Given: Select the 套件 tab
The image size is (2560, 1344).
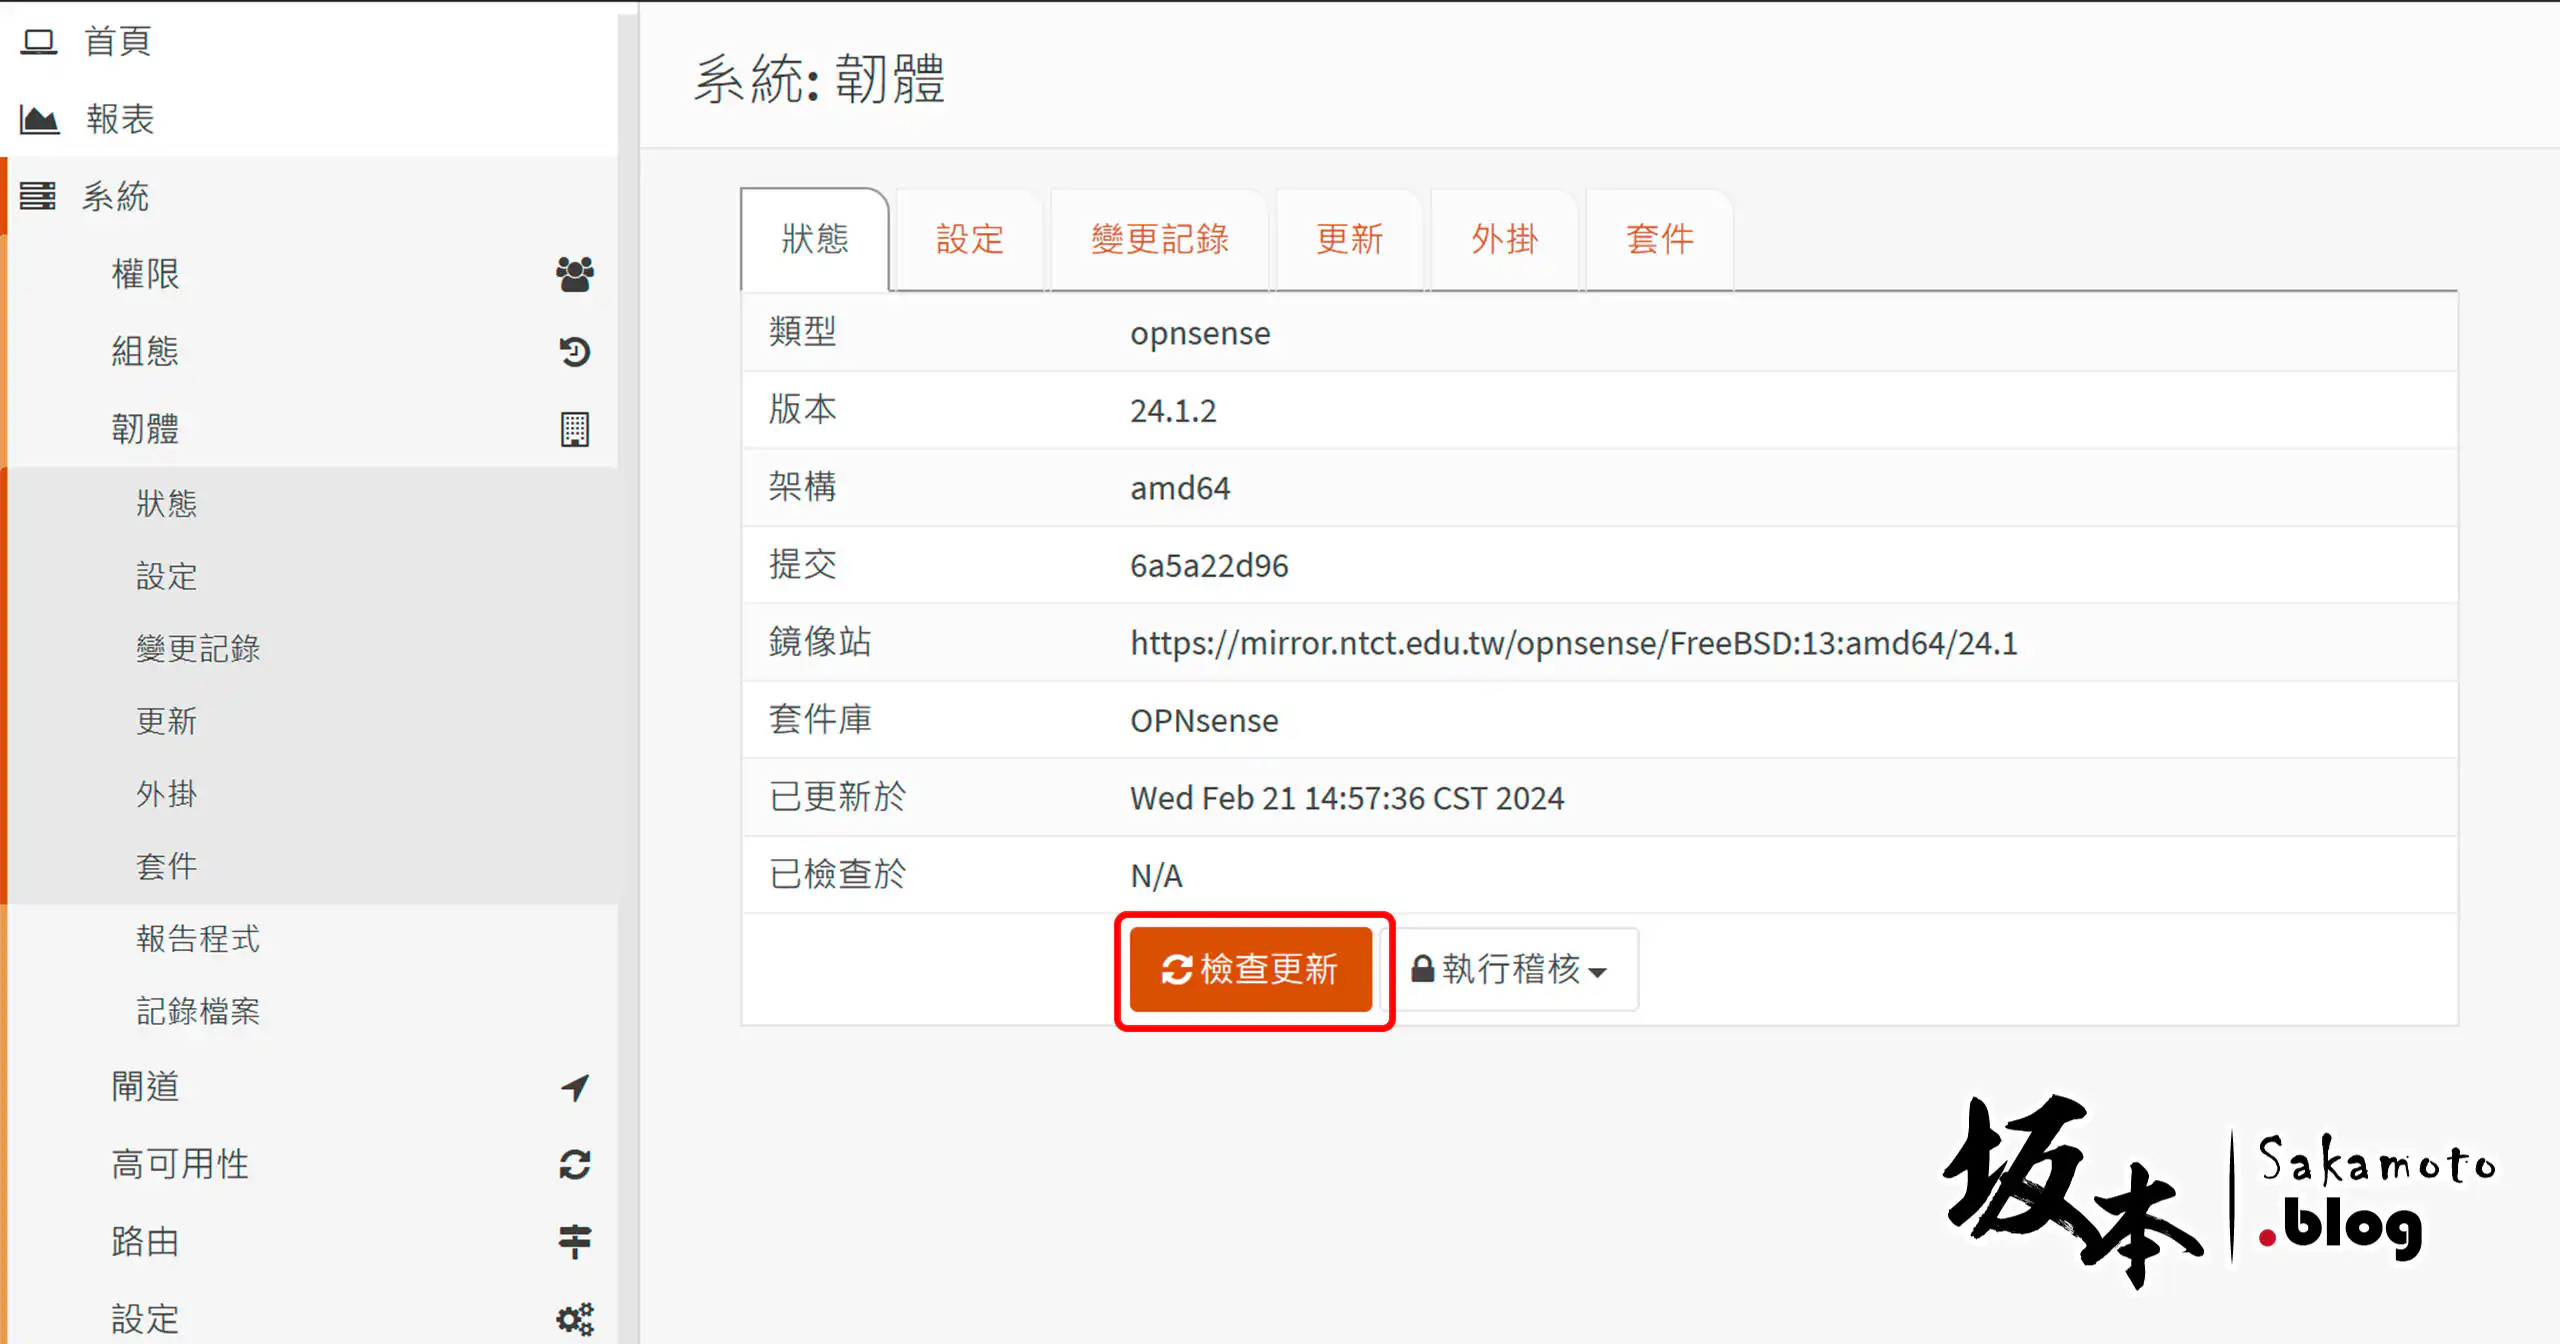Looking at the screenshot, I should point(1659,239).
